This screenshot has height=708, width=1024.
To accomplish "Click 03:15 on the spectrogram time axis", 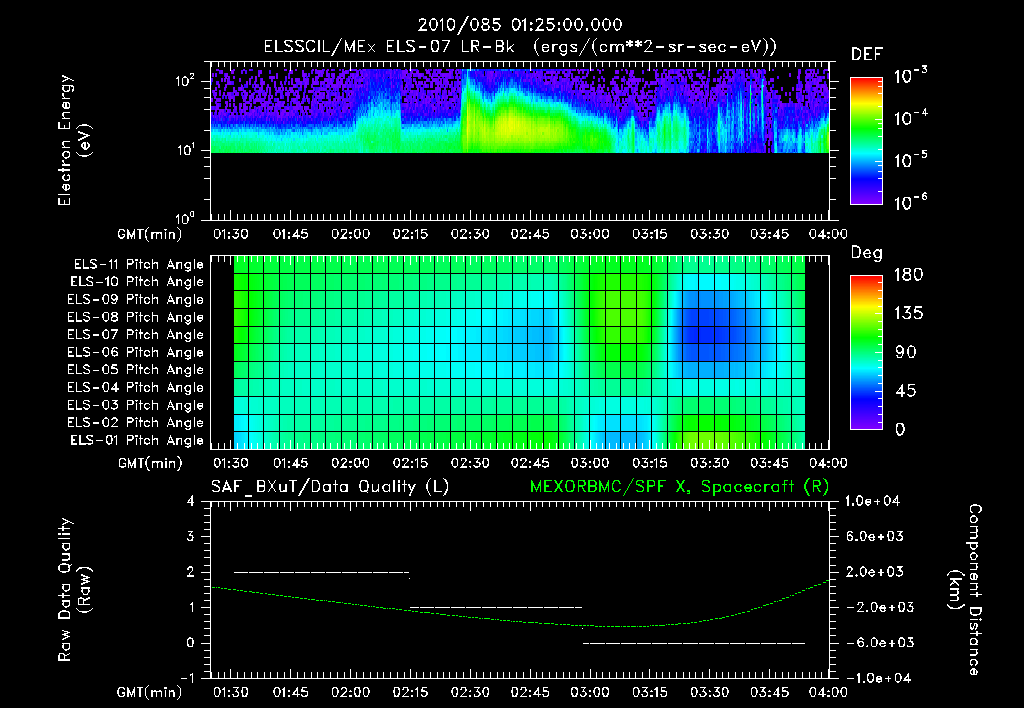I will pos(650,234).
